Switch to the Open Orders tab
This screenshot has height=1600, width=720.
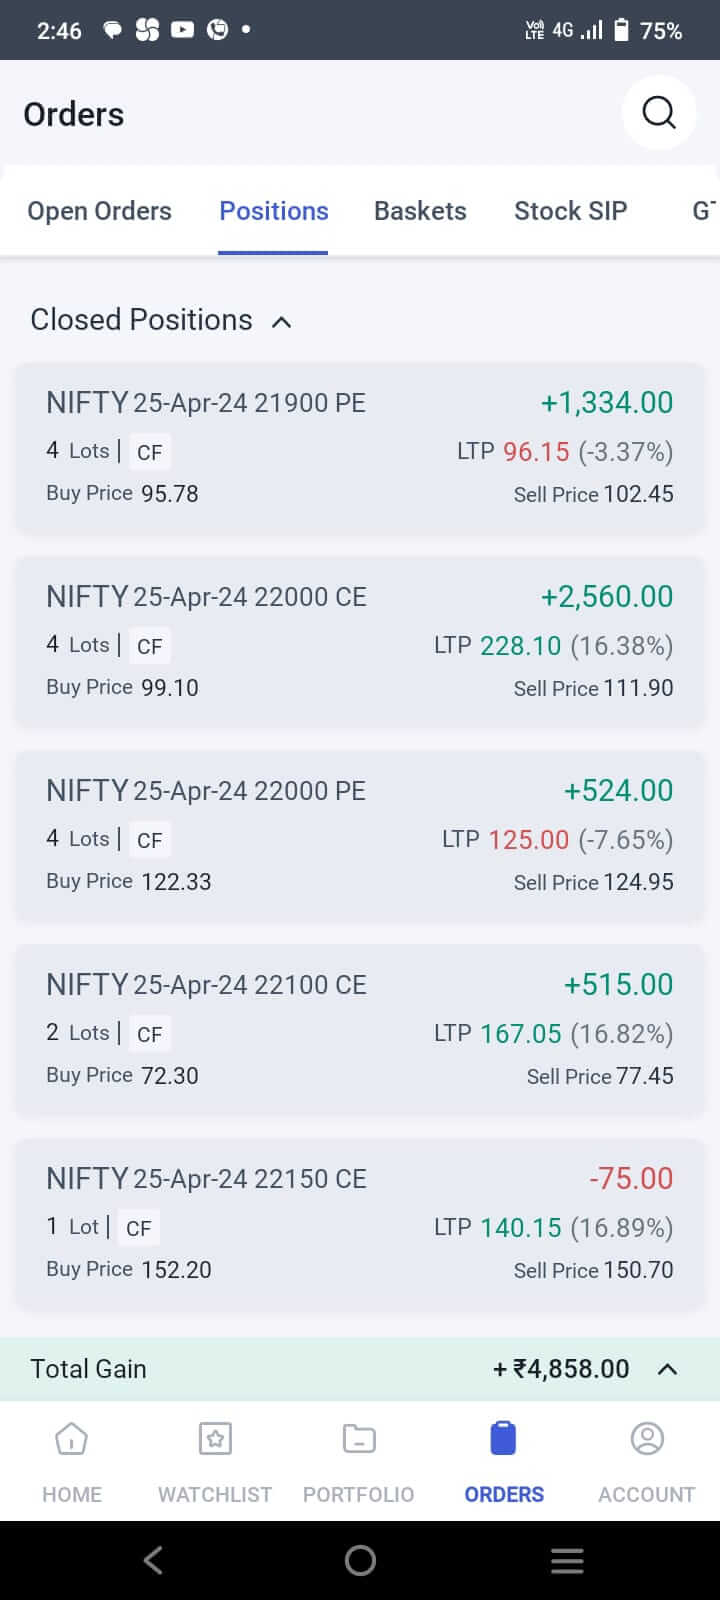click(99, 211)
